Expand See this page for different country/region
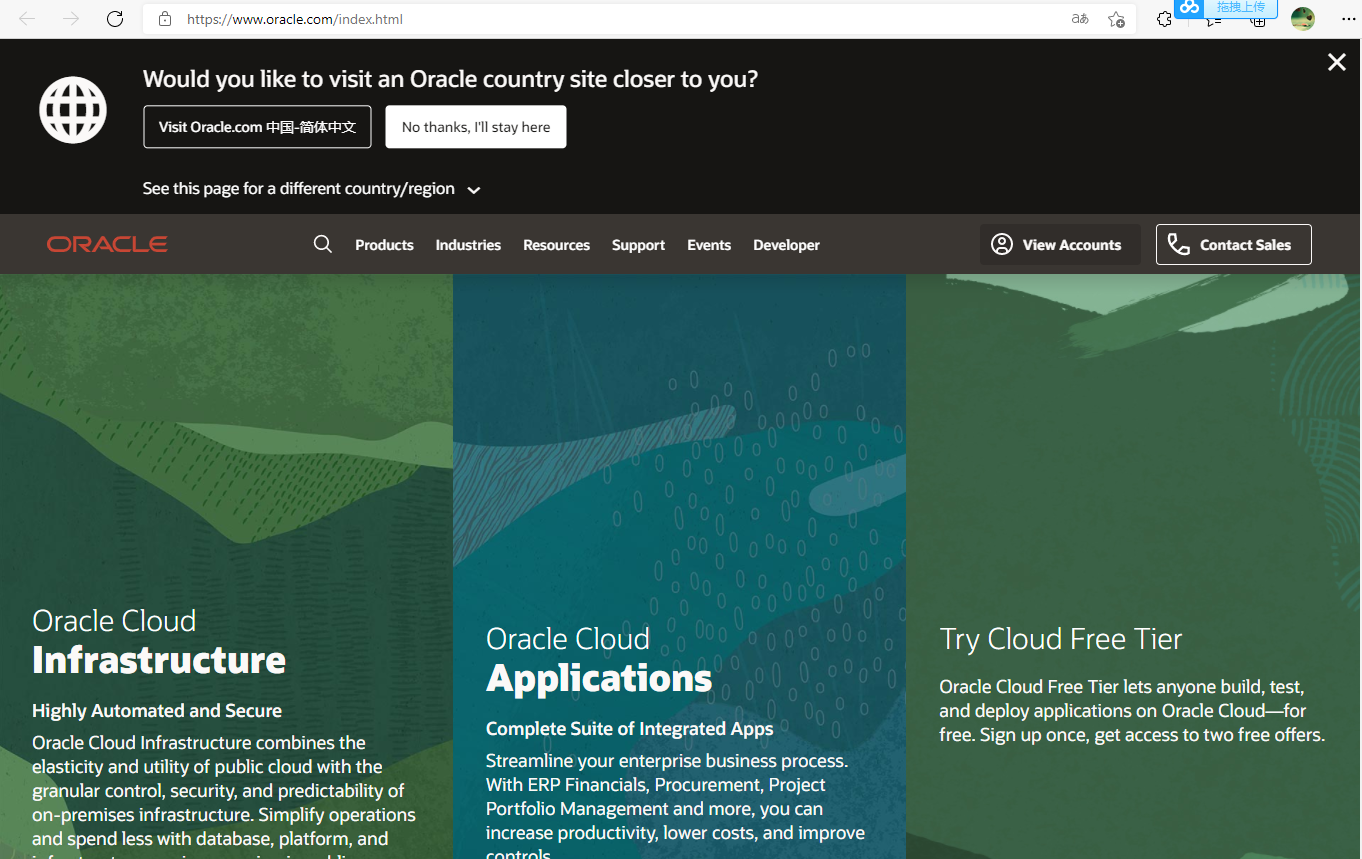This screenshot has width=1362, height=859. click(x=311, y=189)
